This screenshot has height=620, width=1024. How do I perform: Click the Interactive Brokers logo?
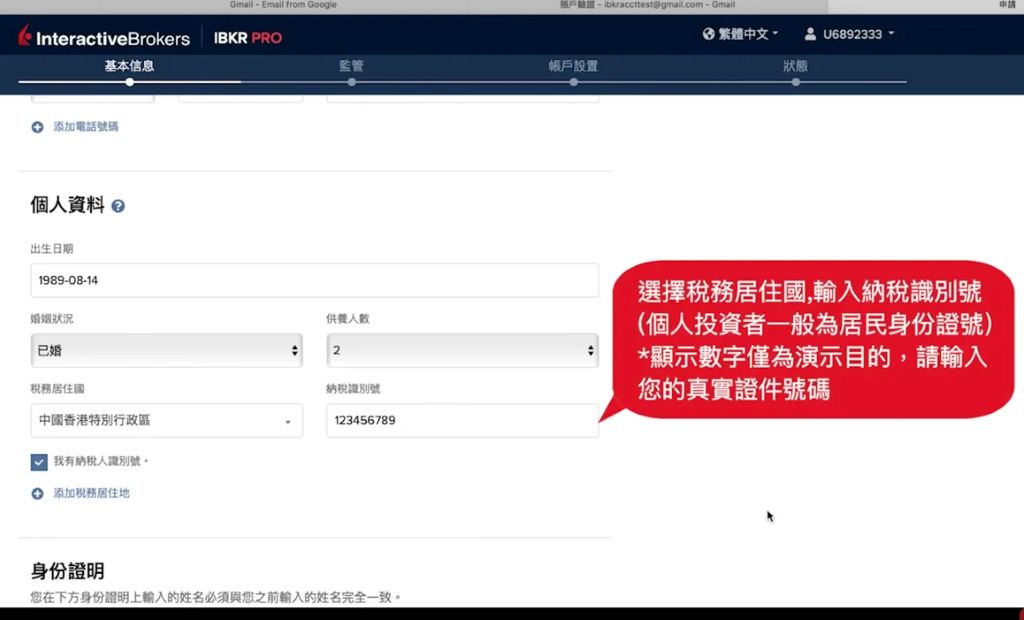(104, 38)
